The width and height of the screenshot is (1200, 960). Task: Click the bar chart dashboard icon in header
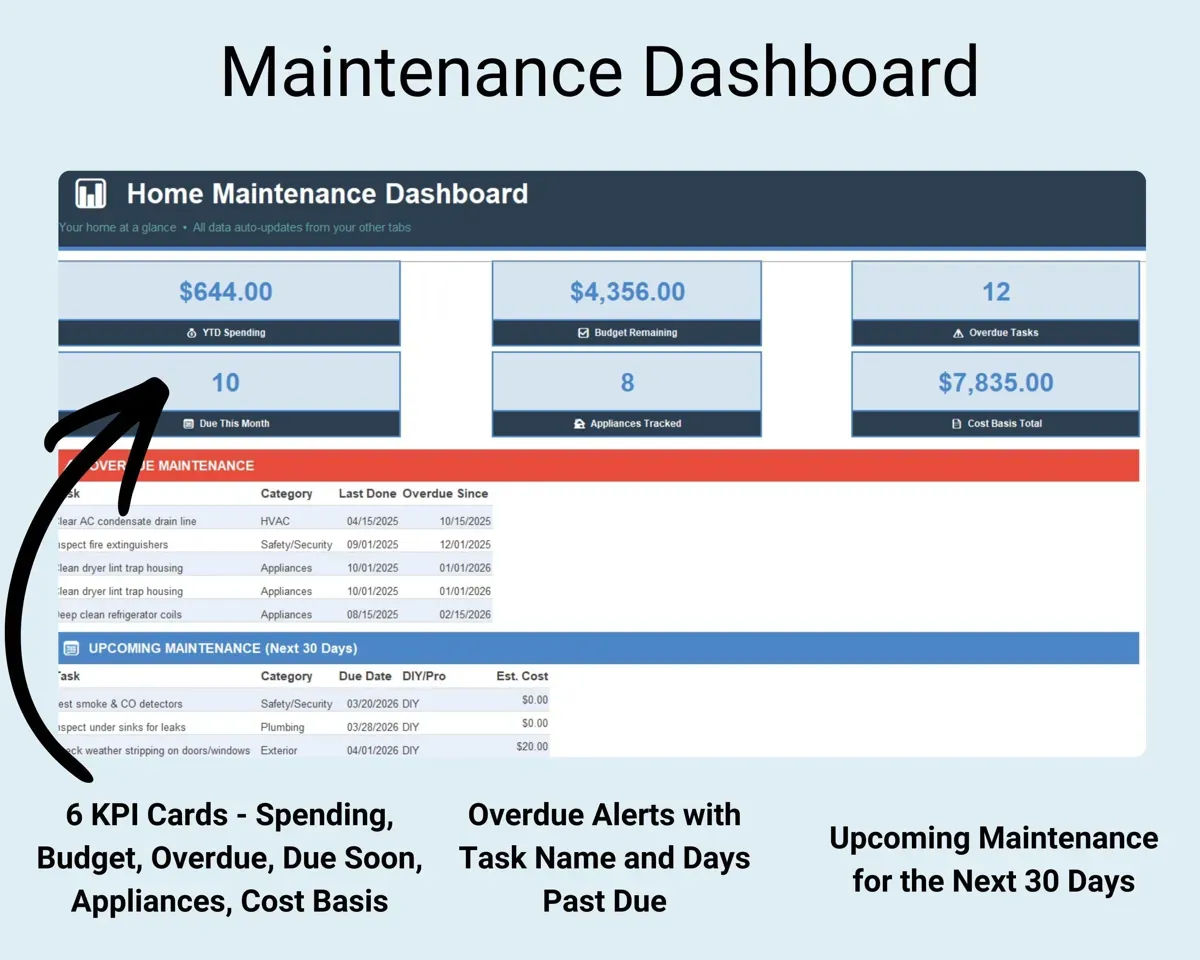point(91,193)
